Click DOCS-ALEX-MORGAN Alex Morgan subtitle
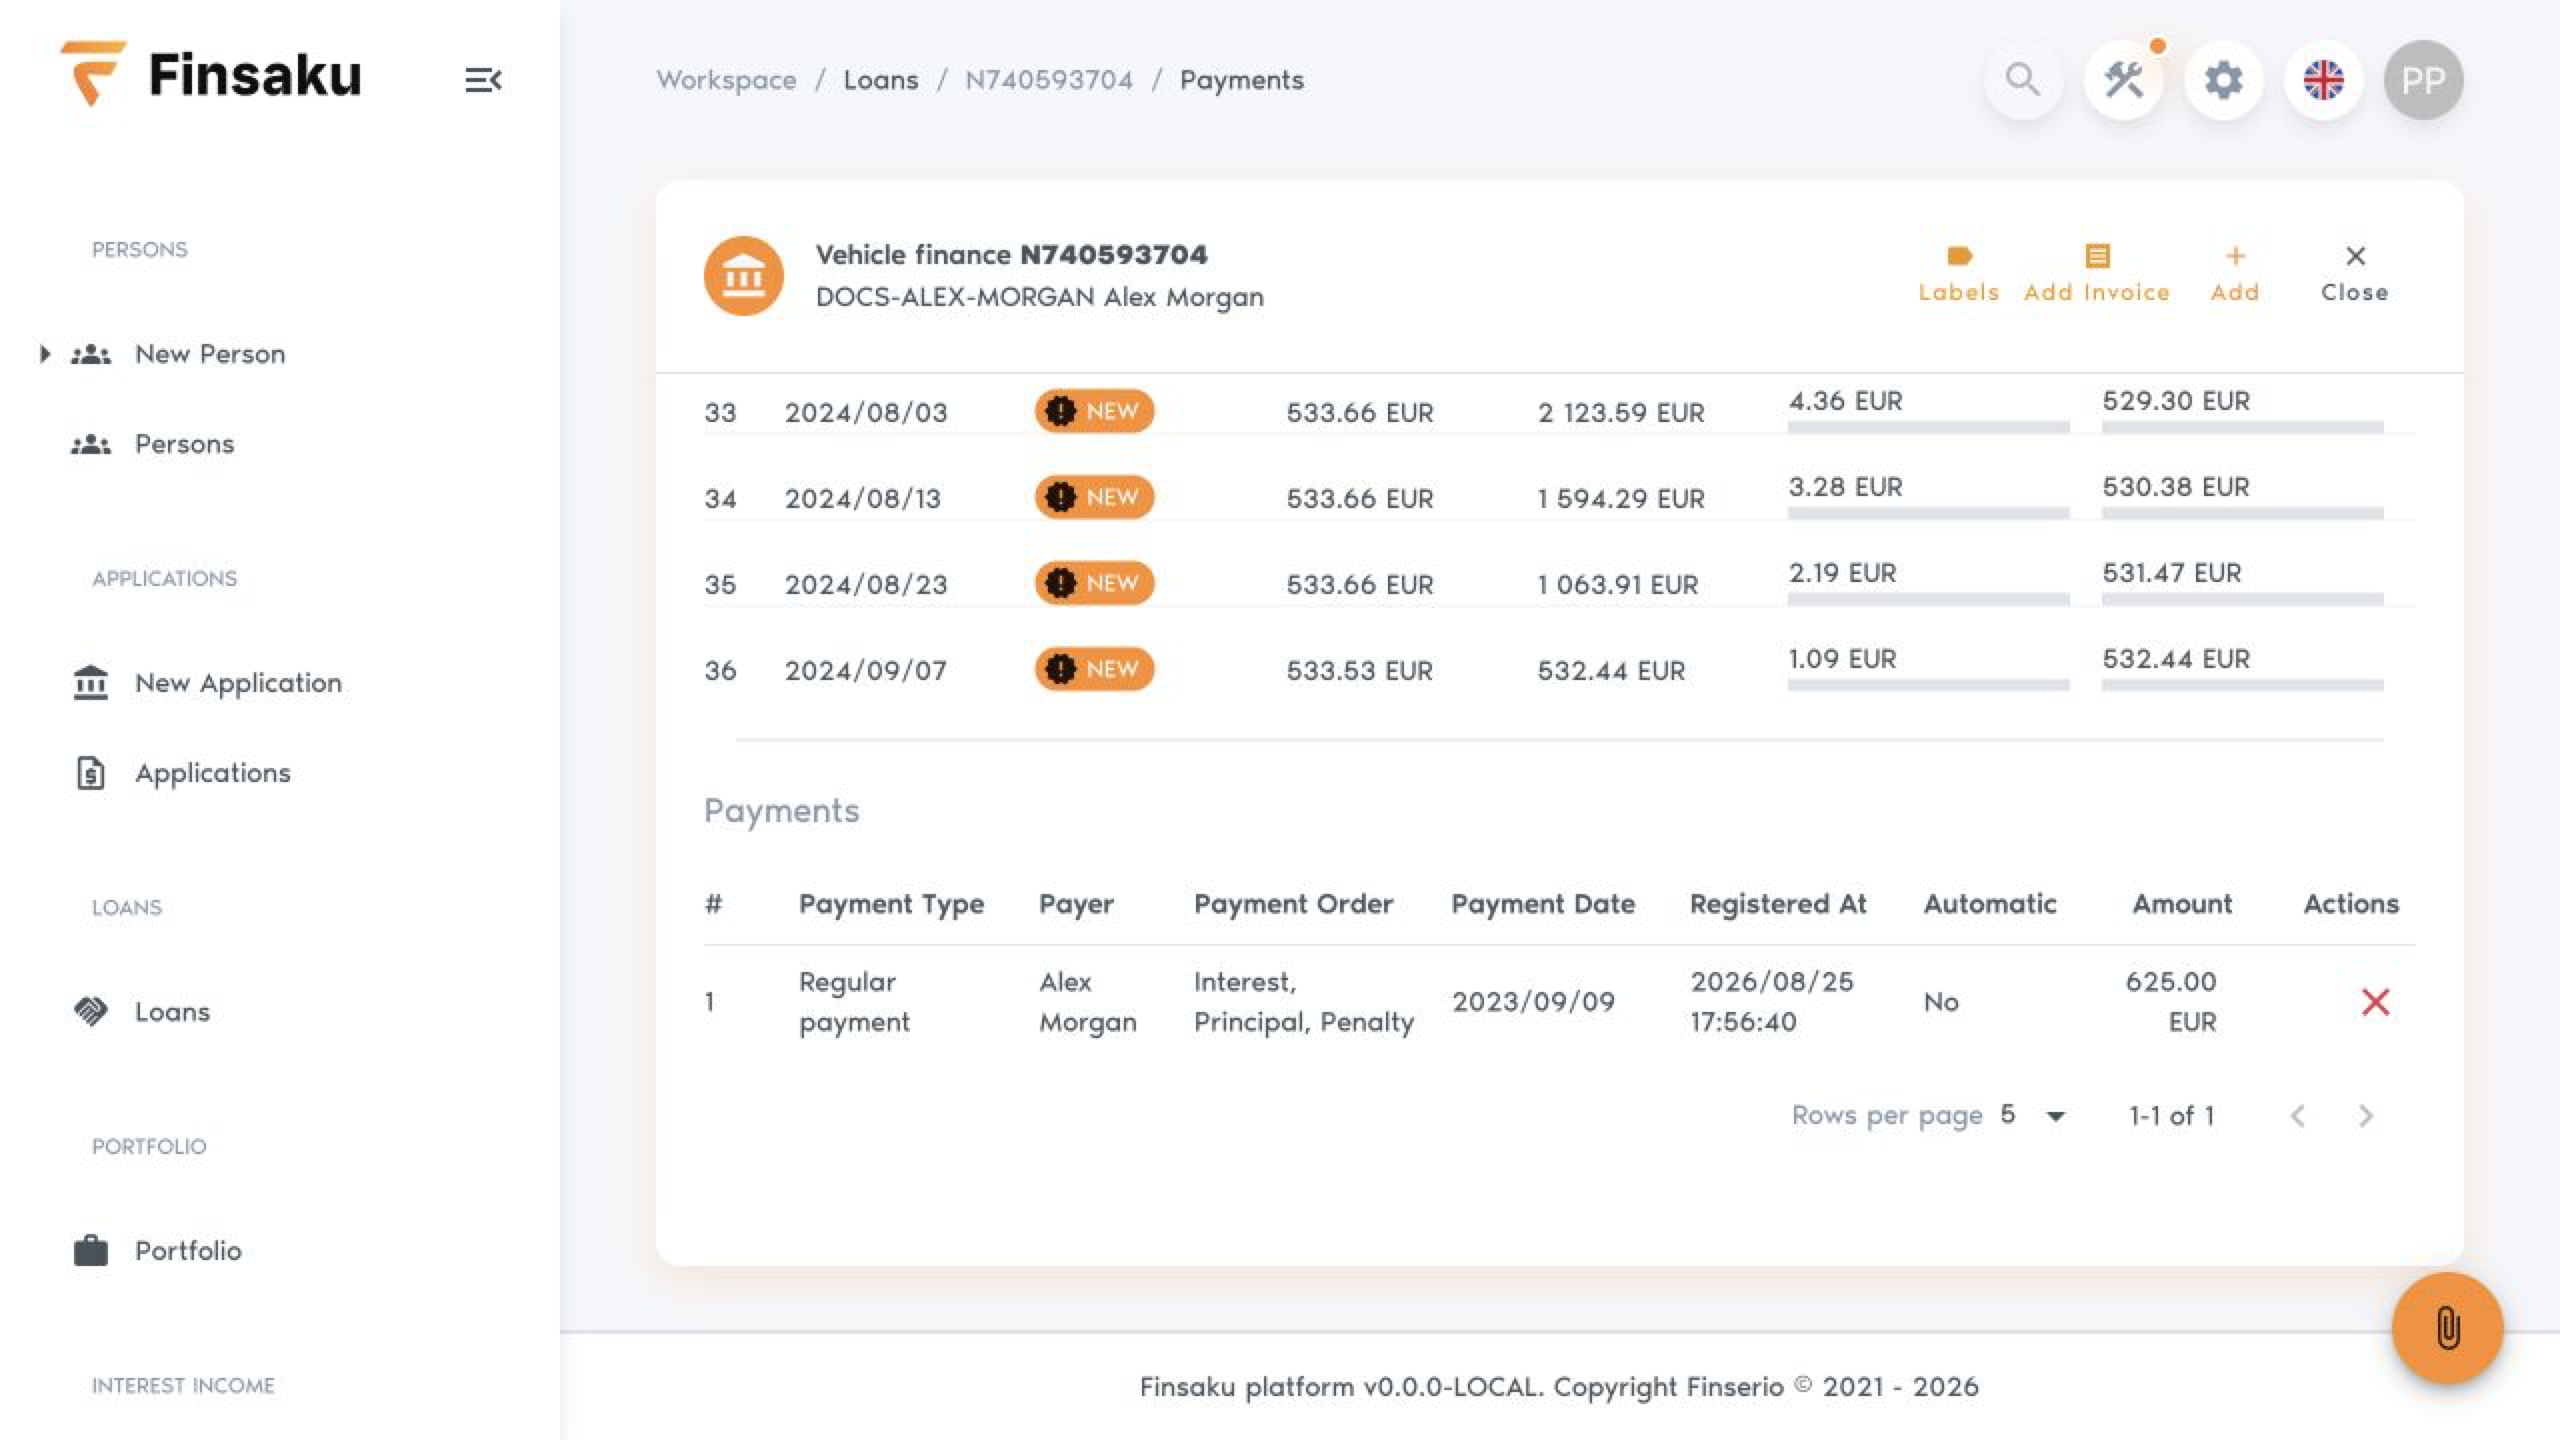Viewport: 2560px width, 1440px height. click(1040, 297)
